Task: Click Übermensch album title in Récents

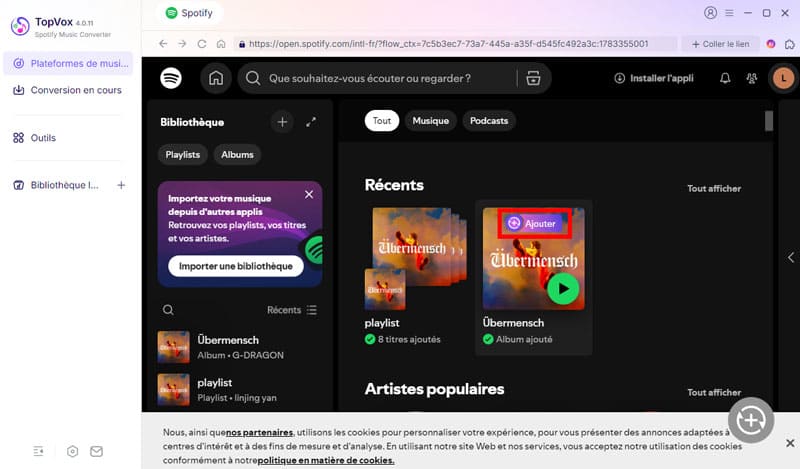Action: [513, 323]
